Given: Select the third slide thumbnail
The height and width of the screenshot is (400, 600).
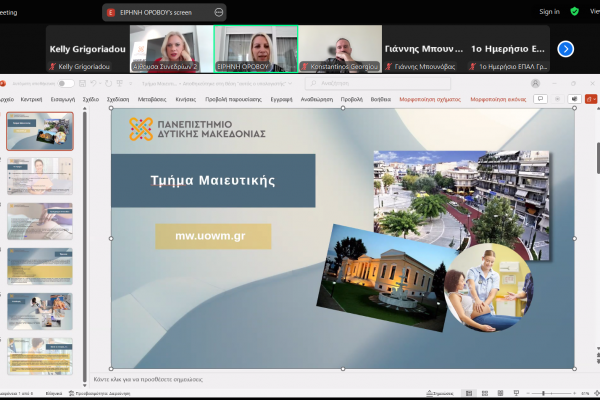Looking at the screenshot, I should coord(40,221).
